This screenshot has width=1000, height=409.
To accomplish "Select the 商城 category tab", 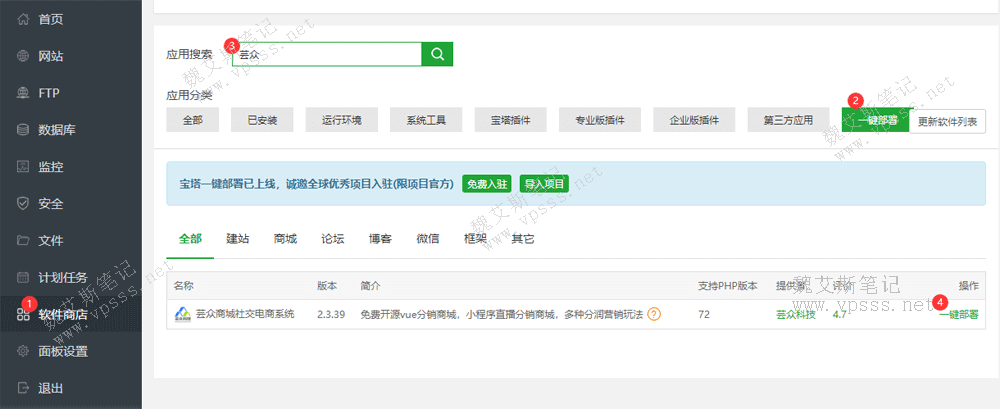I will 285,239.
